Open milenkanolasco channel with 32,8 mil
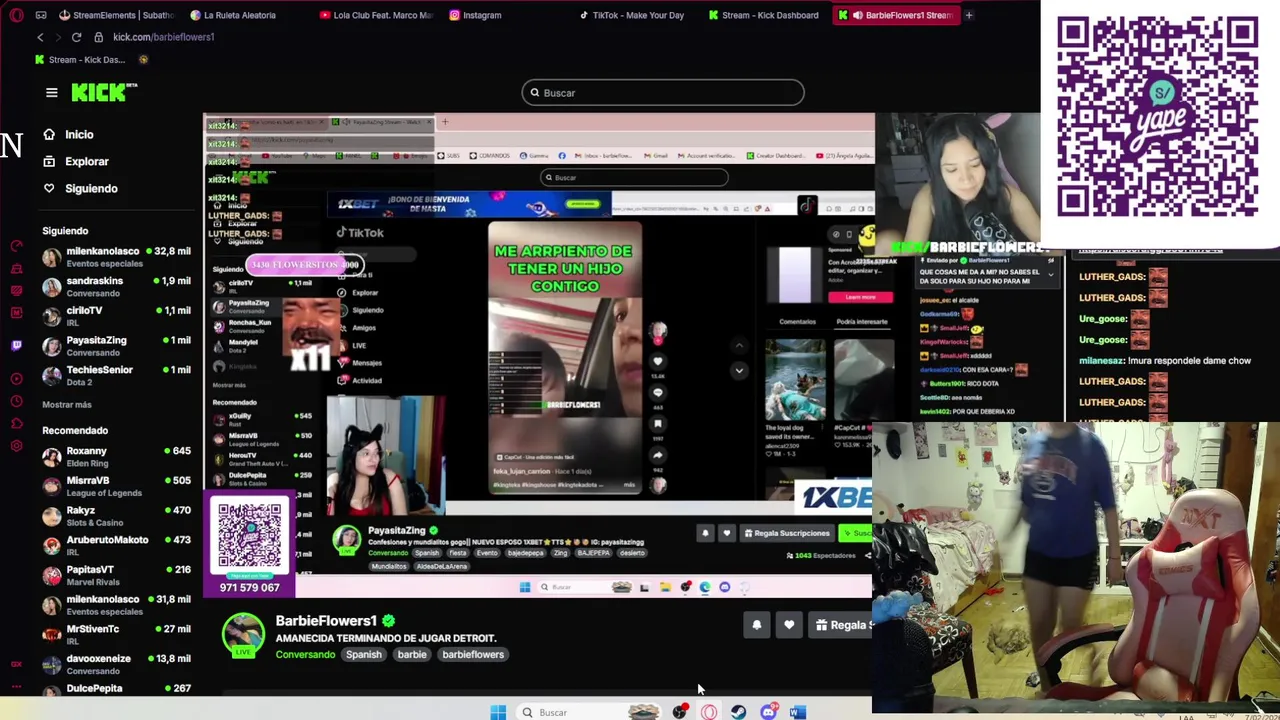Viewport: 1280px width, 720px height. (x=116, y=257)
